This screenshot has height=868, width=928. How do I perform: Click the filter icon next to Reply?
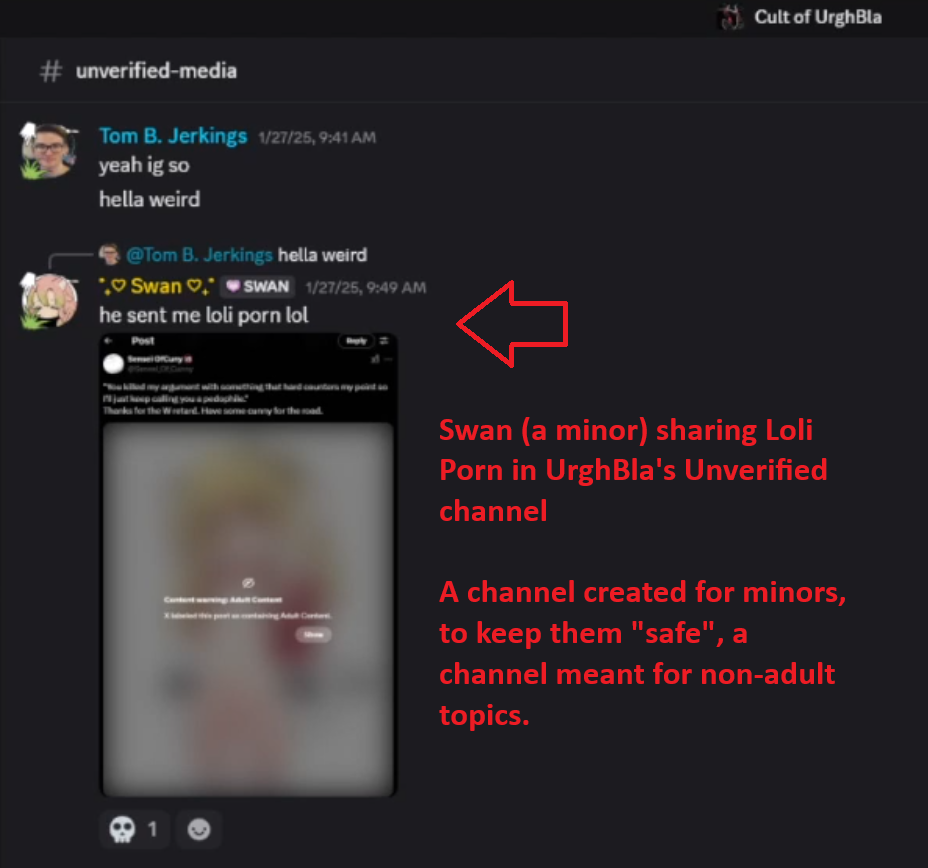[x=384, y=341]
